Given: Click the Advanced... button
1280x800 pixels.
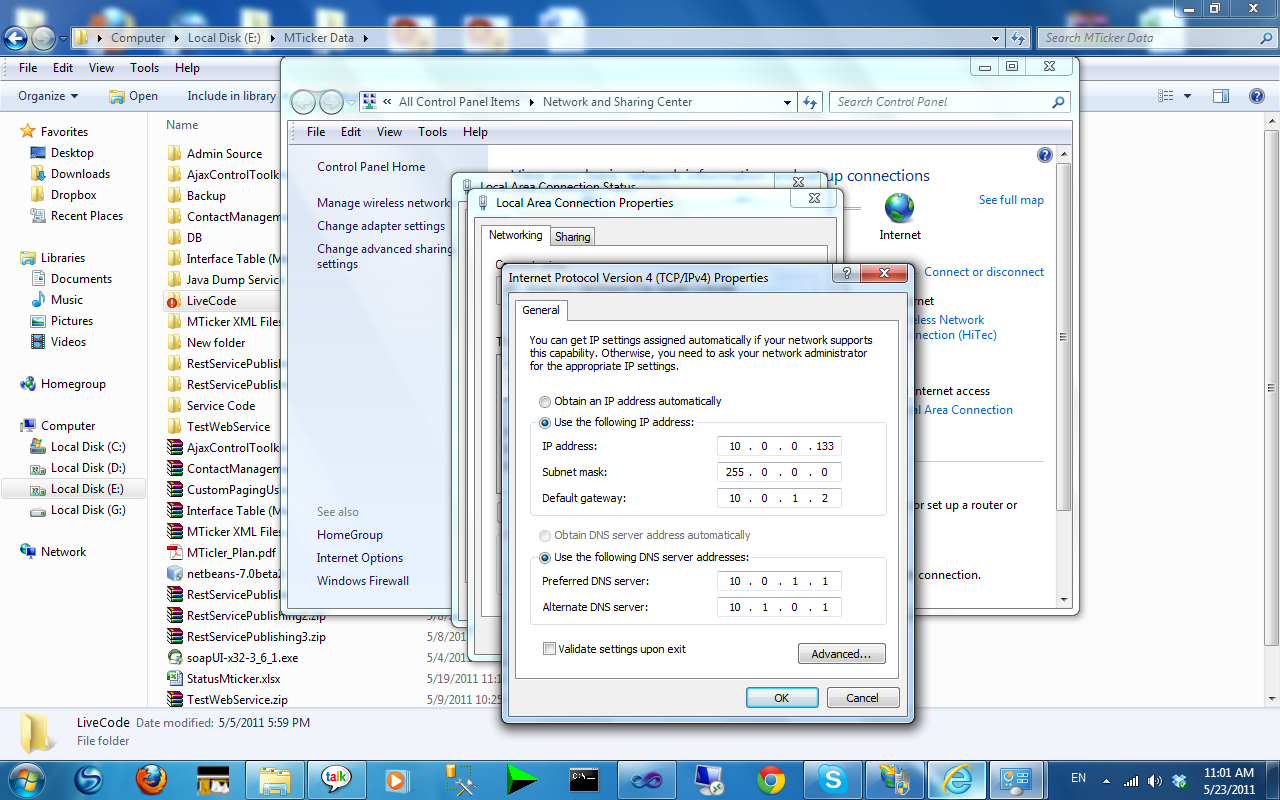Looking at the screenshot, I should click(x=841, y=654).
